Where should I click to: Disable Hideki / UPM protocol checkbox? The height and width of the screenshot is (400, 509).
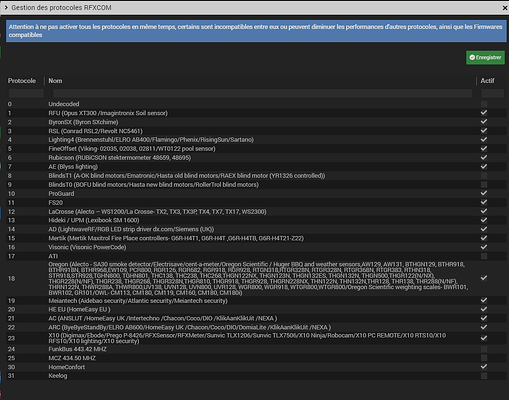(484, 220)
